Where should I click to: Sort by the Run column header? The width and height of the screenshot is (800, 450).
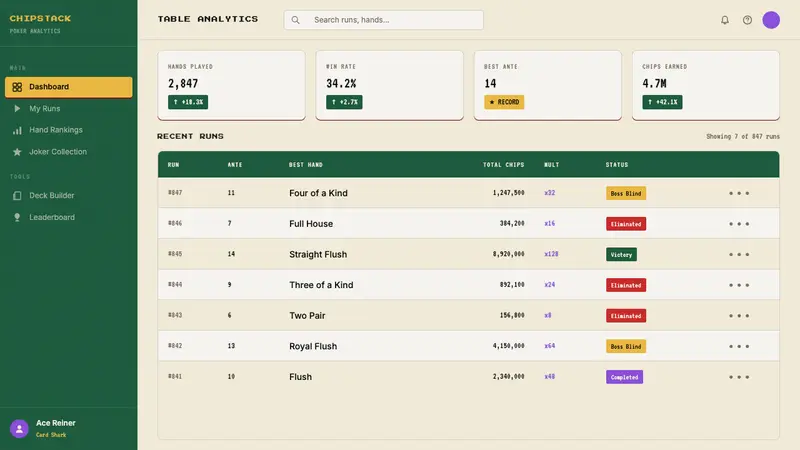[x=173, y=165]
